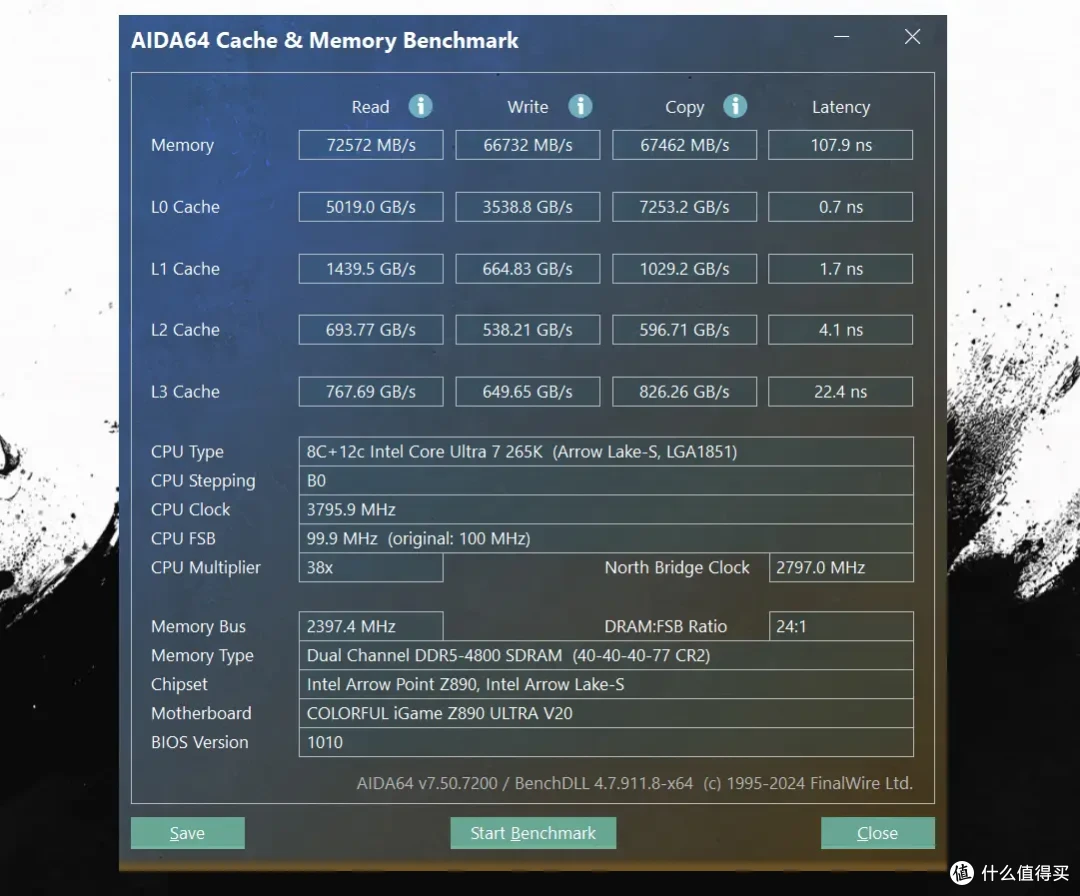Viewport: 1080px width, 896px height.
Task: Click the CPU Clock 3795.9 MHz field
Action: pos(606,510)
